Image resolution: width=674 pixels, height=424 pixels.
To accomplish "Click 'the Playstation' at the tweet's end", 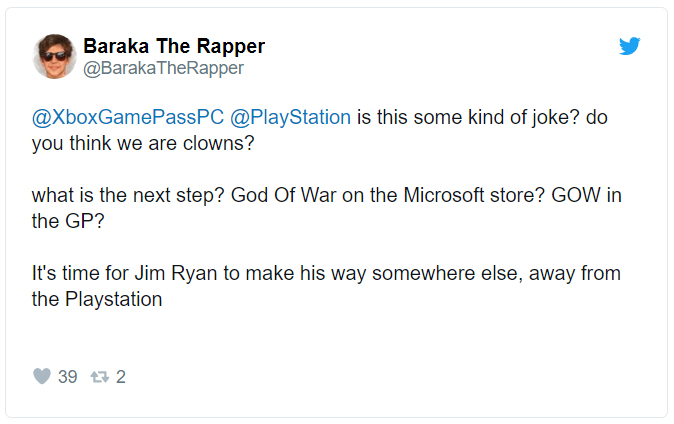I will tap(97, 299).
